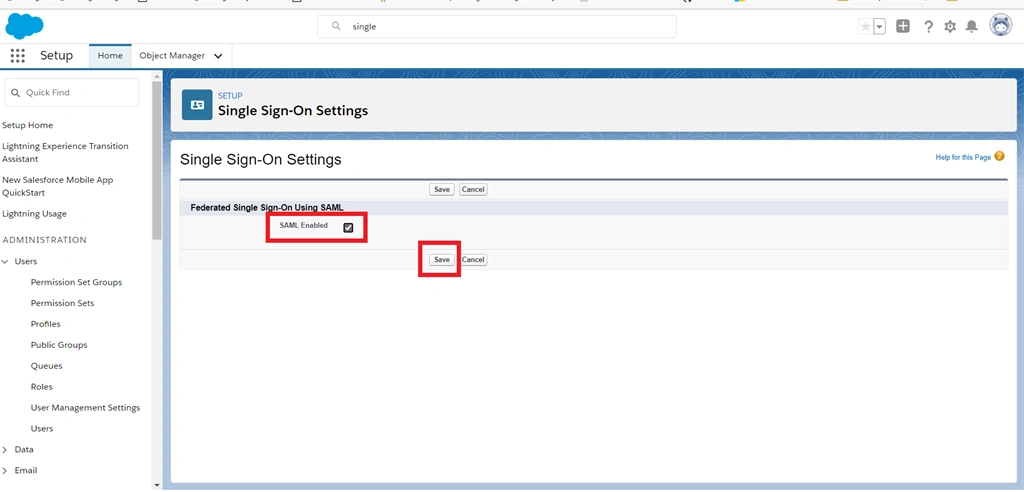
Task: Click the Salesforce cloud logo
Action: [24, 26]
